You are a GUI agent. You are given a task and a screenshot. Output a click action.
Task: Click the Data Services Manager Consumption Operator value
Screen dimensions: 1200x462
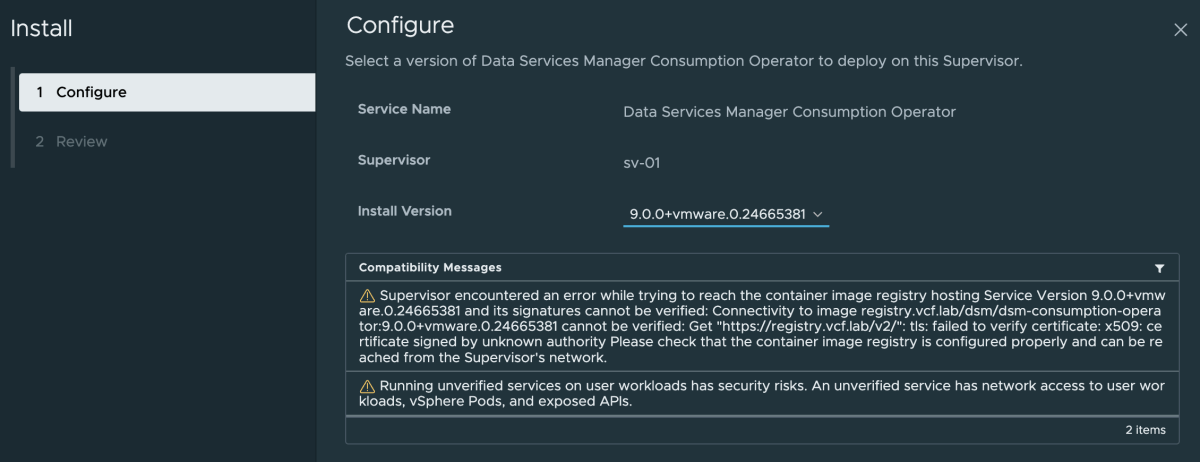(x=789, y=112)
